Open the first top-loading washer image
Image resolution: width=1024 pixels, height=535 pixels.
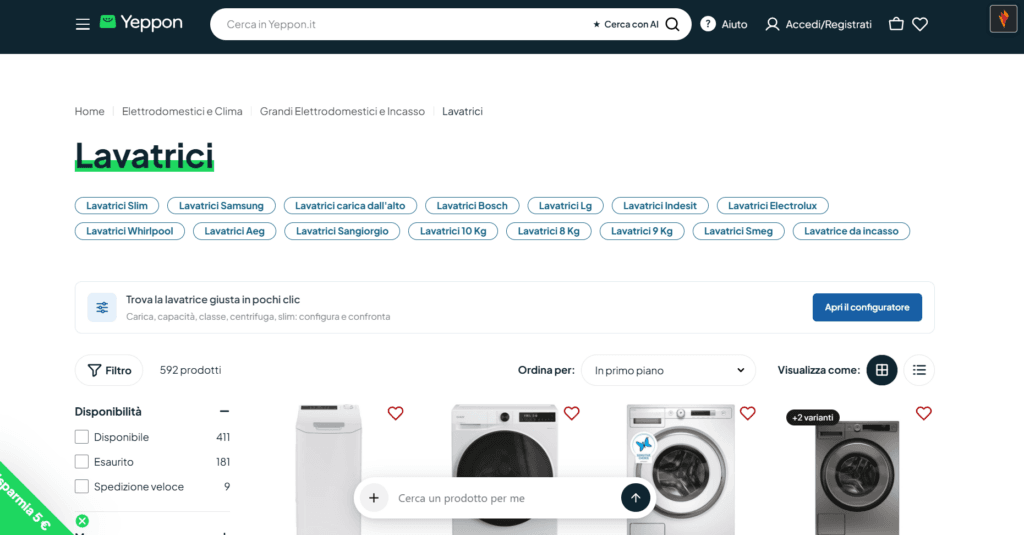pyautogui.click(x=328, y=470)
